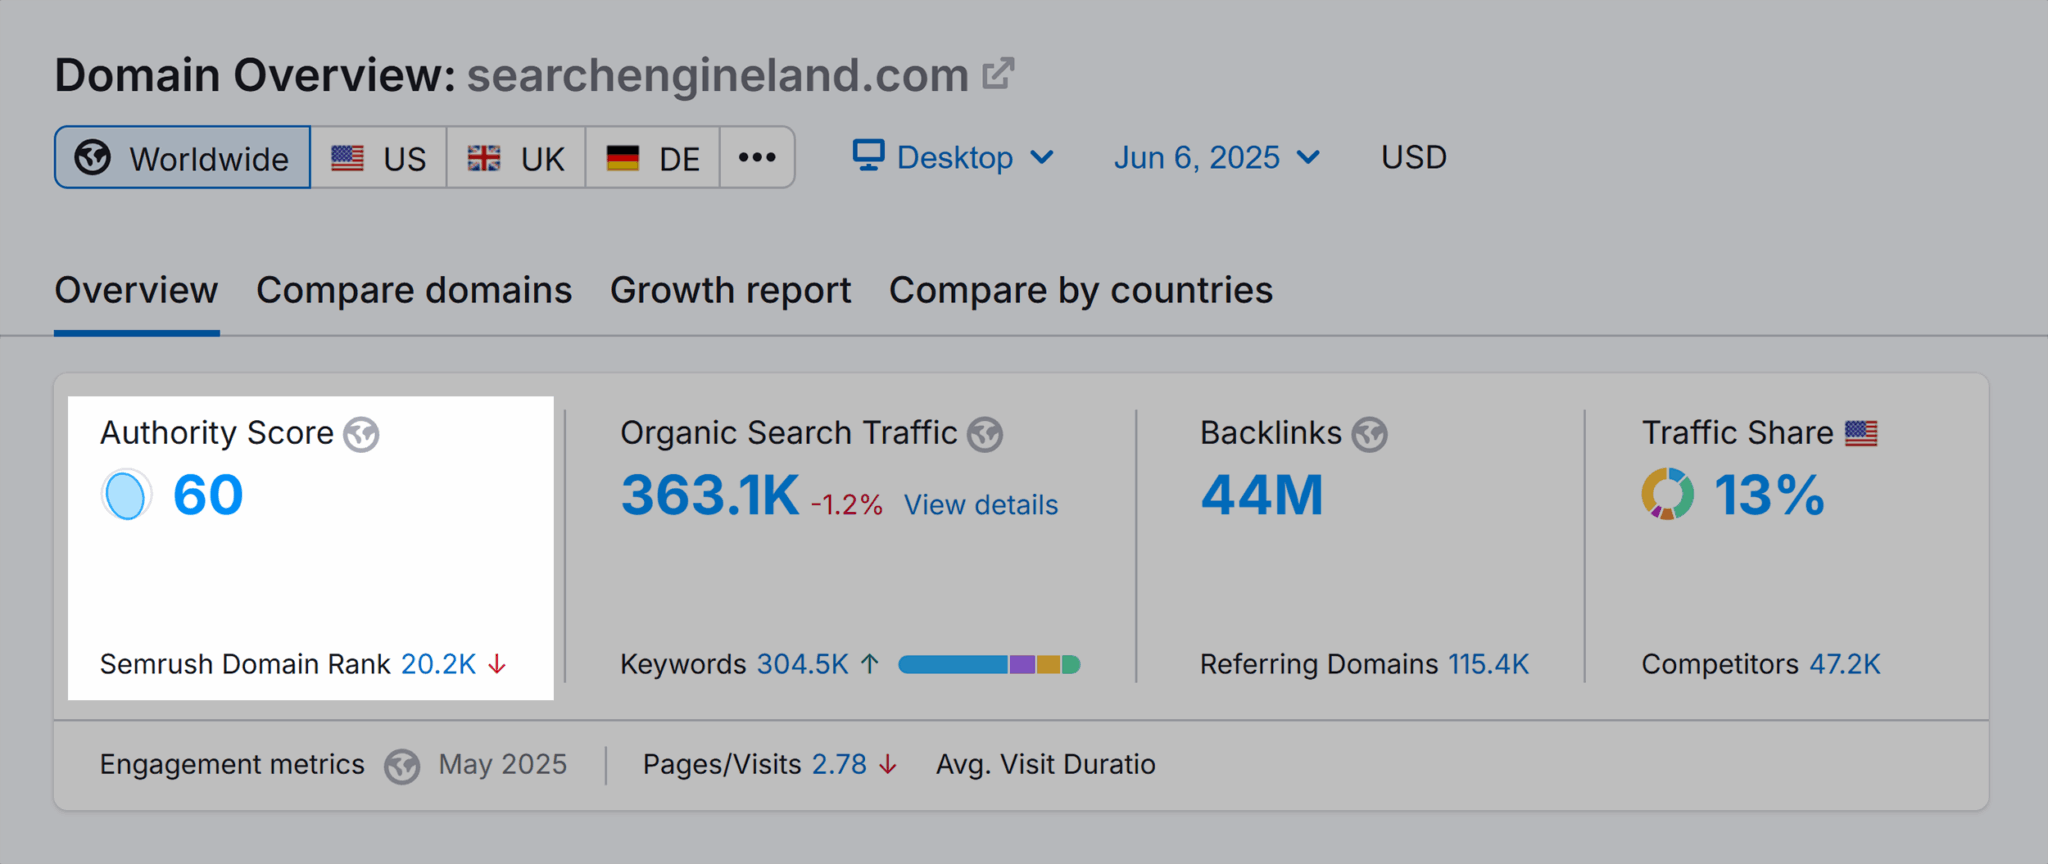
Task: Switch database to US
Action: point(379,157)
